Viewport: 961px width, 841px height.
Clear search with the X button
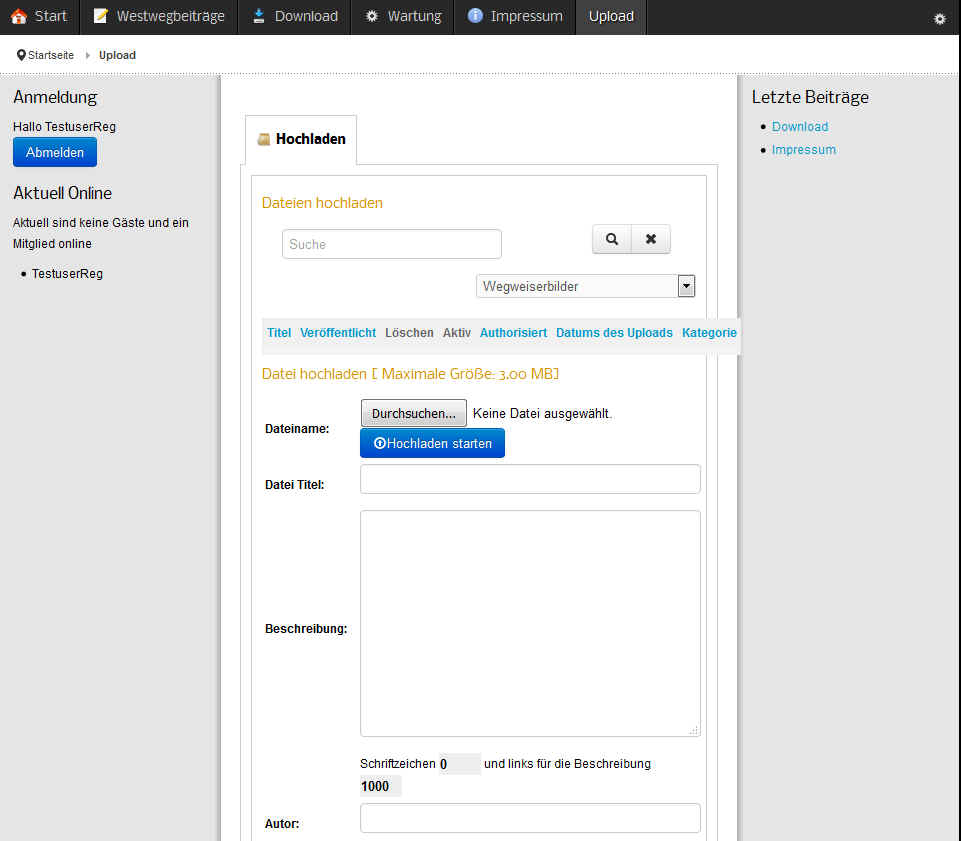651,239
